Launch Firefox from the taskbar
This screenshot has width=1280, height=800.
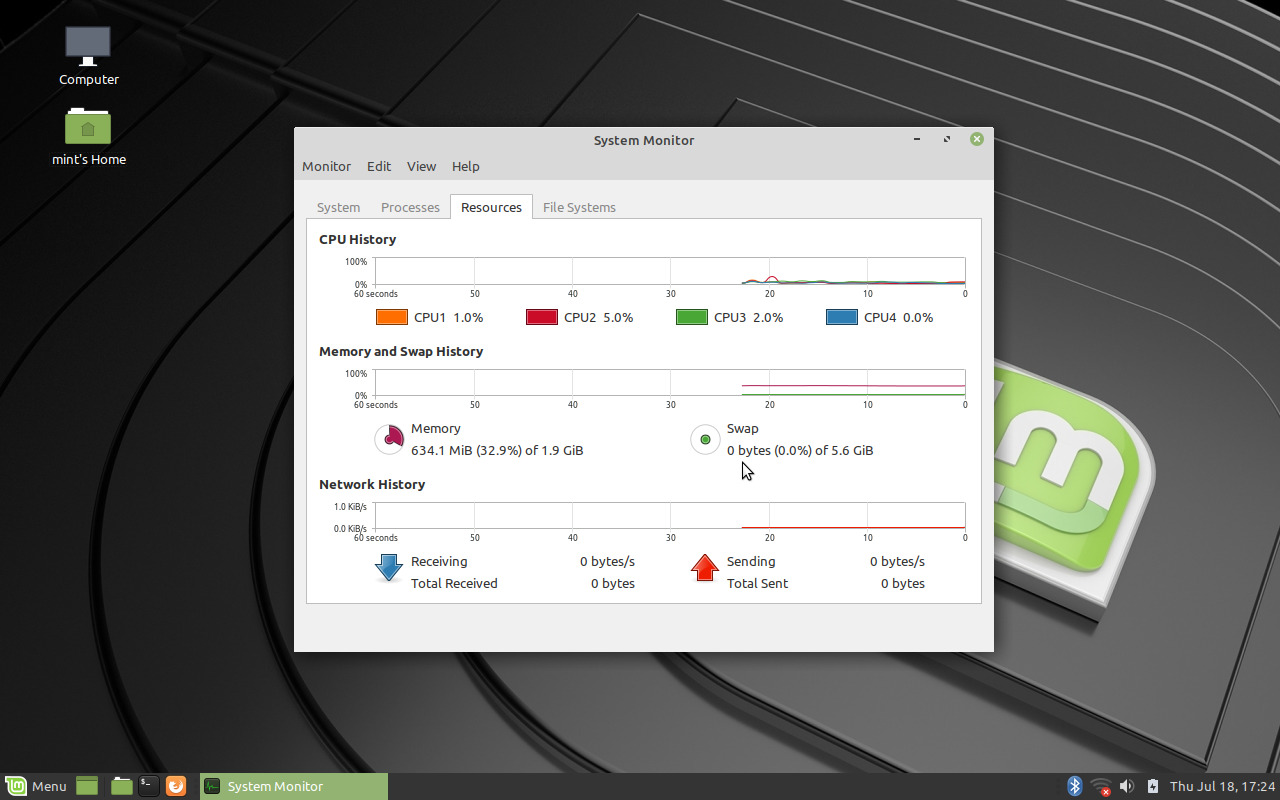tap(176, 786)
